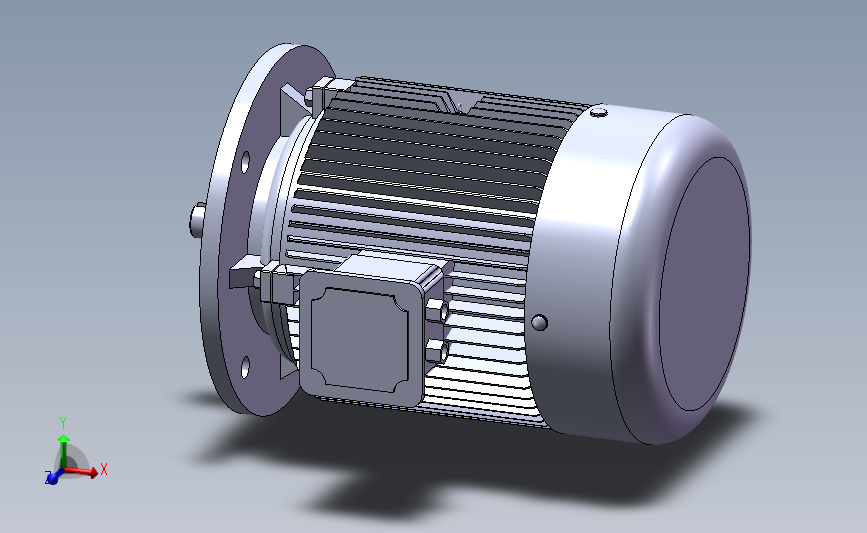Image resolution: width=867 pixels, height=533 pixels.
Task: Click the lower hex nut on terminal box
Action: click(436, 351)
